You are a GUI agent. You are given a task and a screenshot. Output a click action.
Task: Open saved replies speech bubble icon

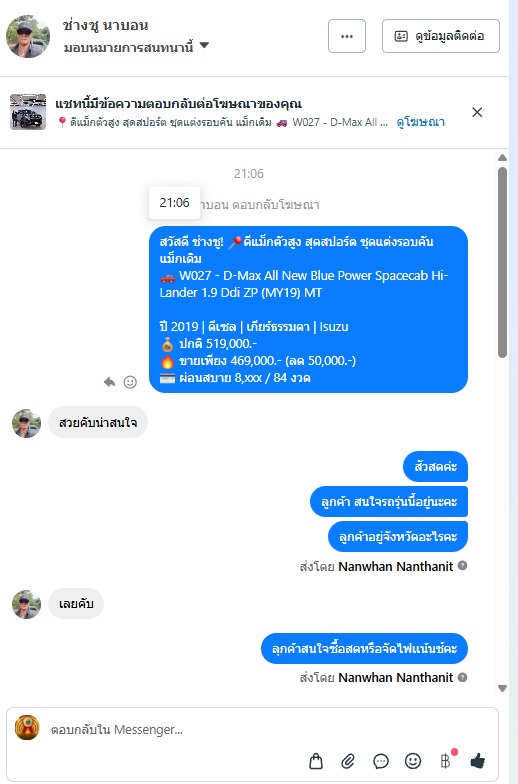(380, 761)
